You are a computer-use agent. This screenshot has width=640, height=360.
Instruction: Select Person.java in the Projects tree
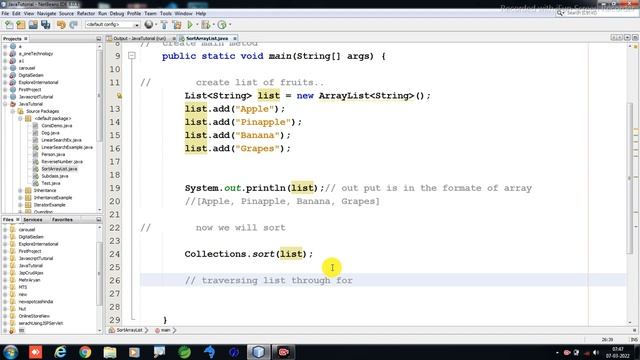pyautogui.click(x=53, y=155)
